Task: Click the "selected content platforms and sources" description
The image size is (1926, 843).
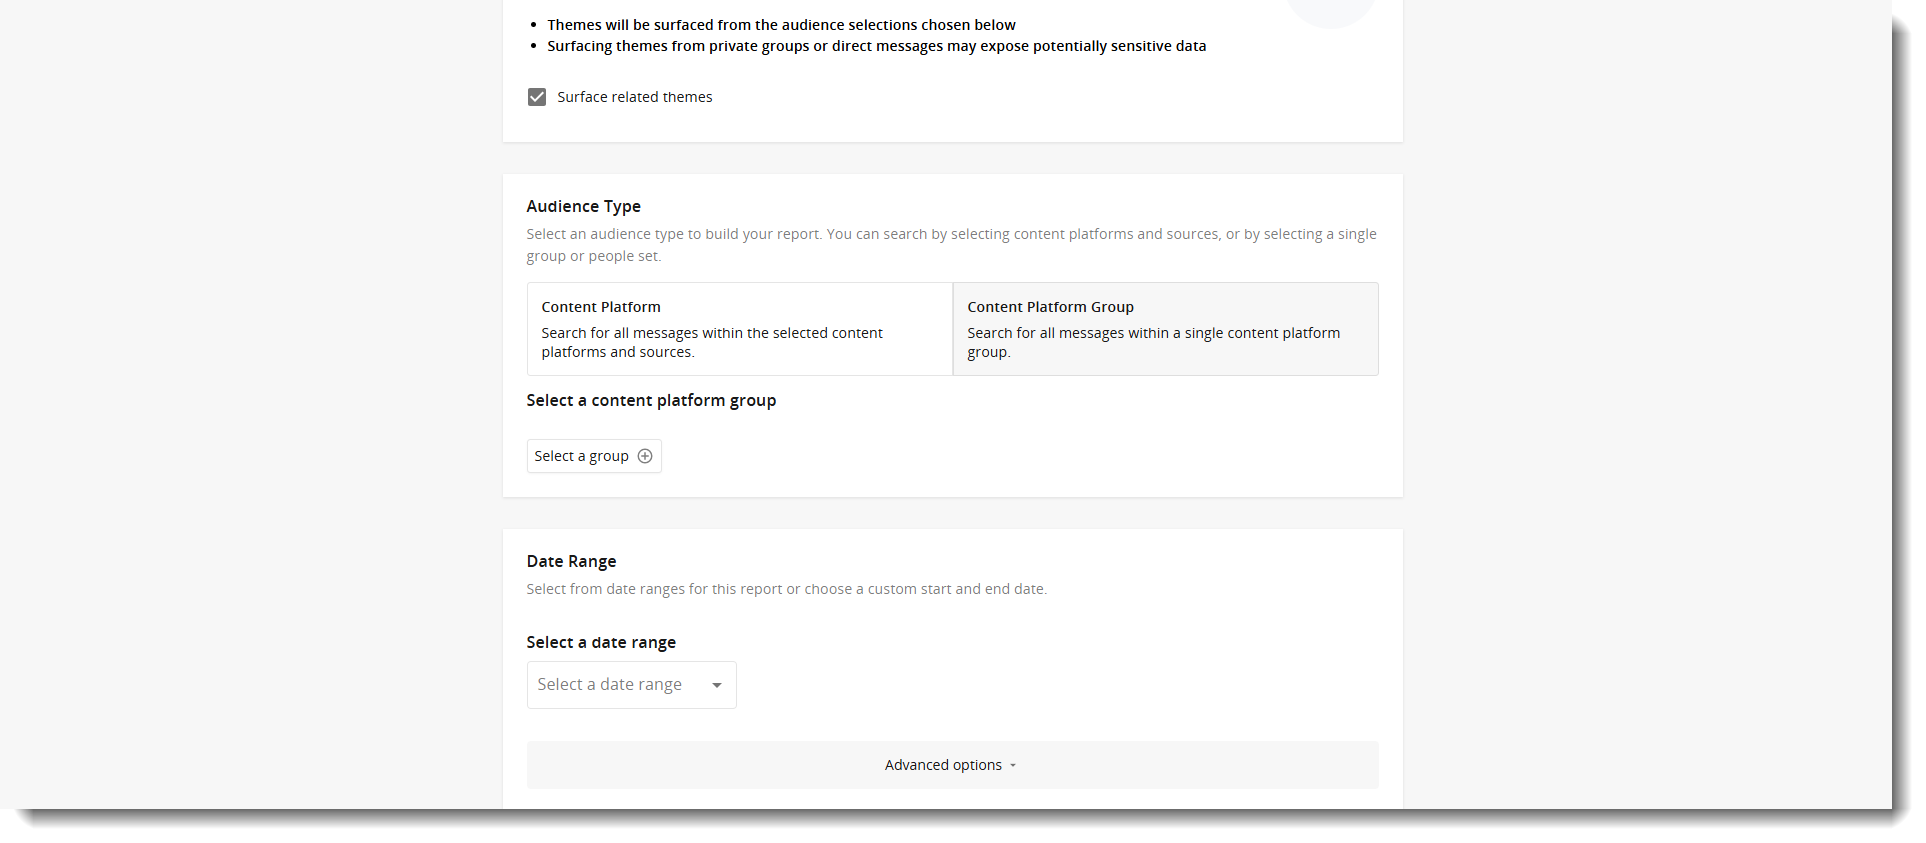Action: [x=712, y=342]
